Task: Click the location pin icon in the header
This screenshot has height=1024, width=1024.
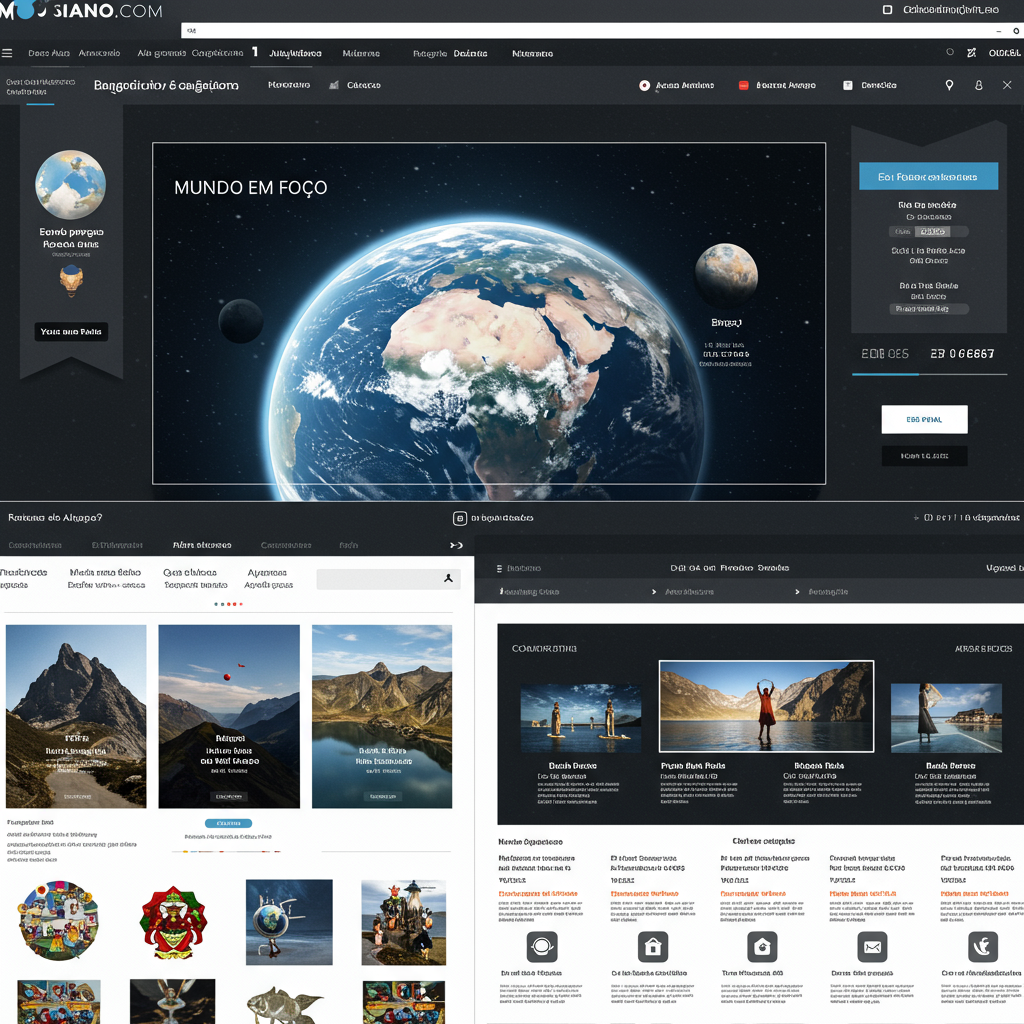Action: point(949,85)
